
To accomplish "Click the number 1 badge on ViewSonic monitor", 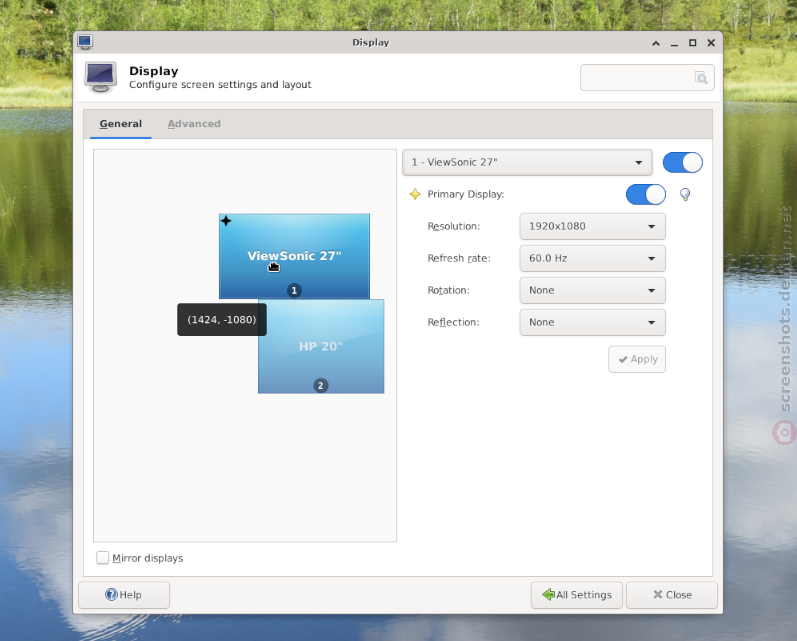I will (x=294, y=290).
